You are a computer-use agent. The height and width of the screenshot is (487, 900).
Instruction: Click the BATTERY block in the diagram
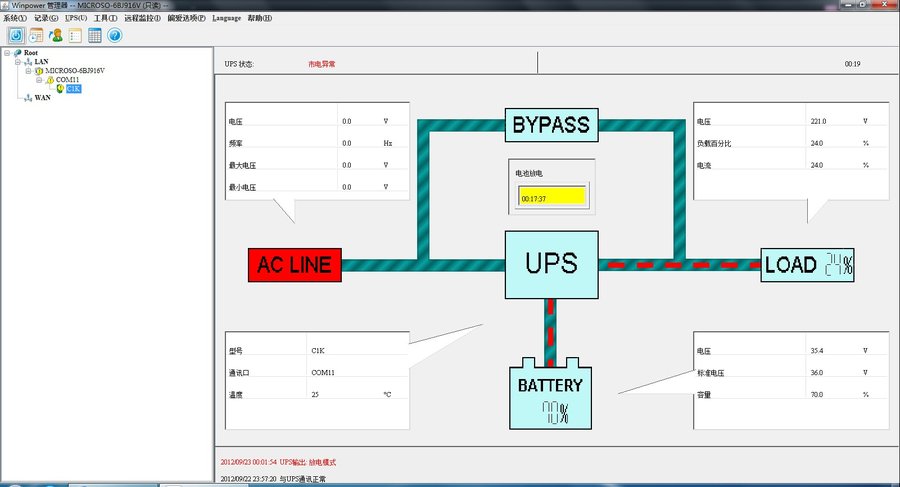(x=550, y=393)
